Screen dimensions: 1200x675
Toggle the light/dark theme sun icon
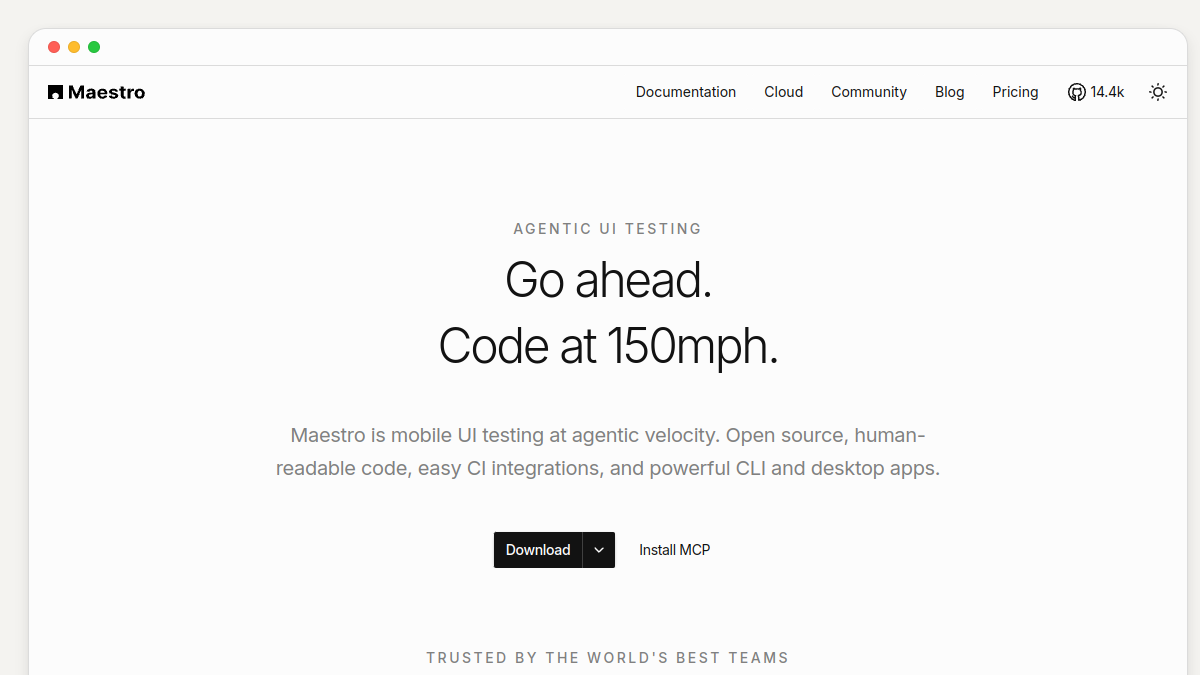[x=1158, y=92]
